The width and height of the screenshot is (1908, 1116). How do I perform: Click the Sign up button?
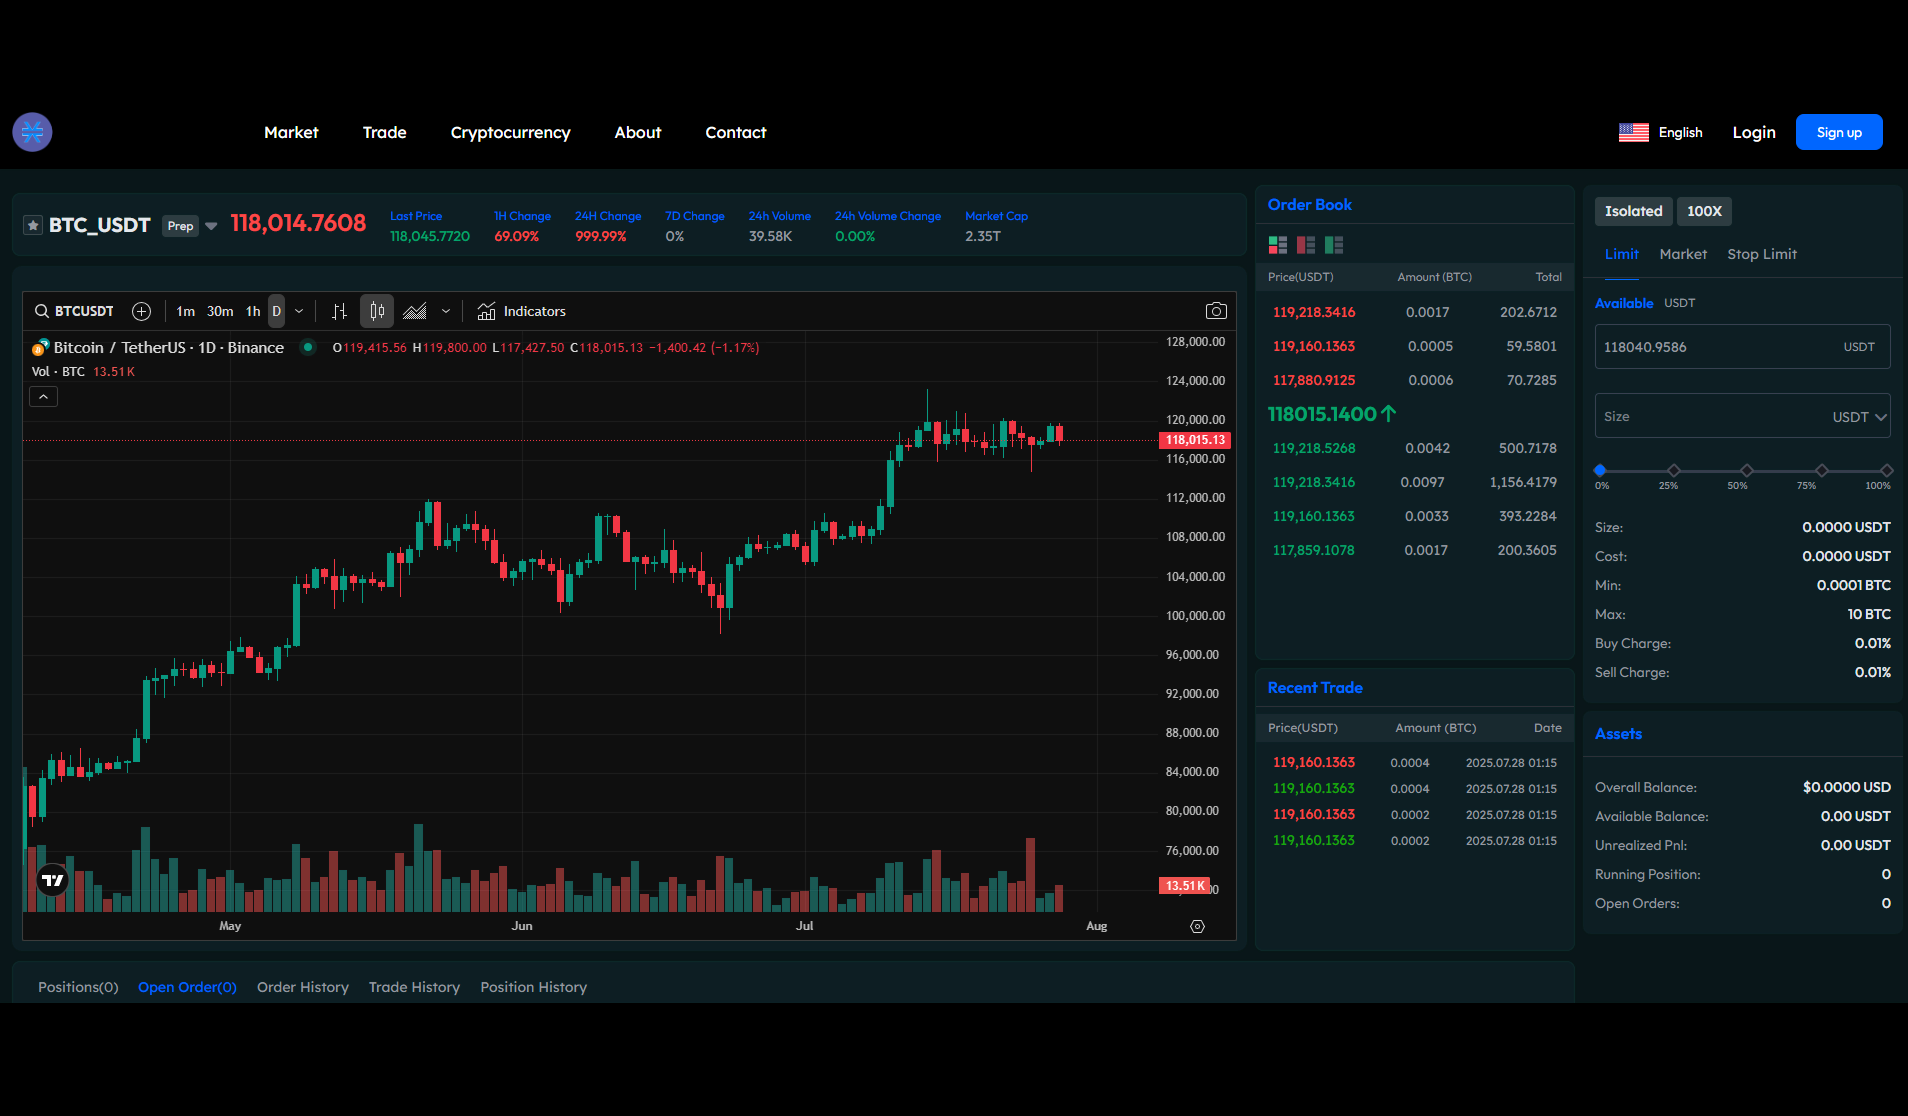(1838, 131)
